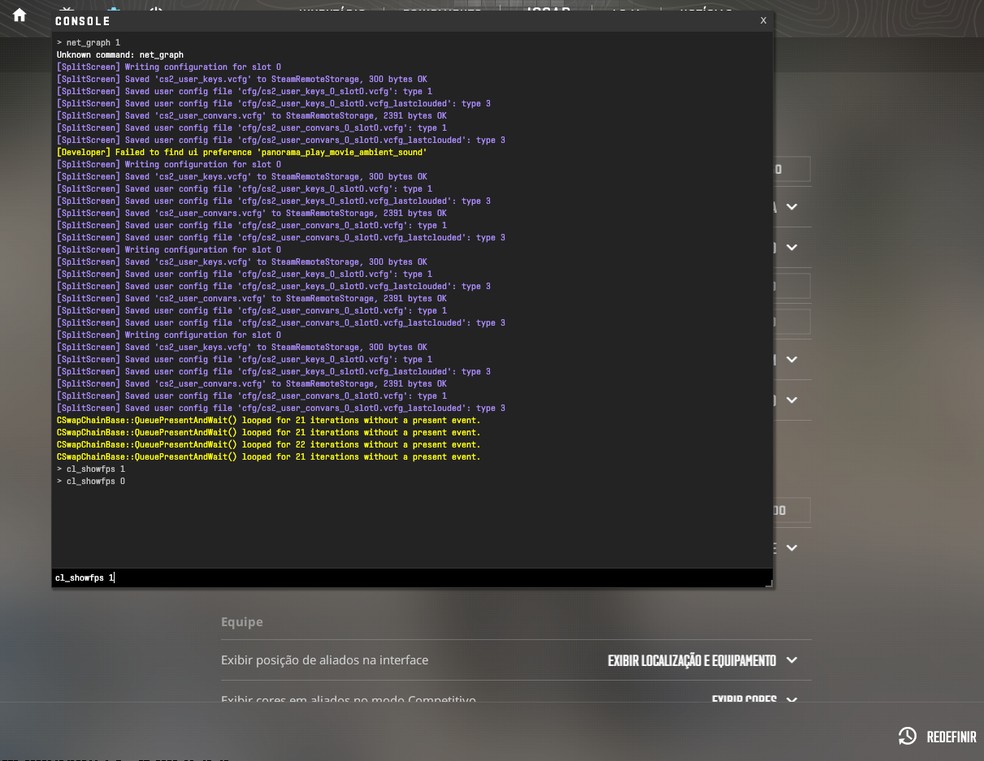Focus the console command input field
Image resolution: width=984 pixels, height=761 pixels.
click(400, 578)
